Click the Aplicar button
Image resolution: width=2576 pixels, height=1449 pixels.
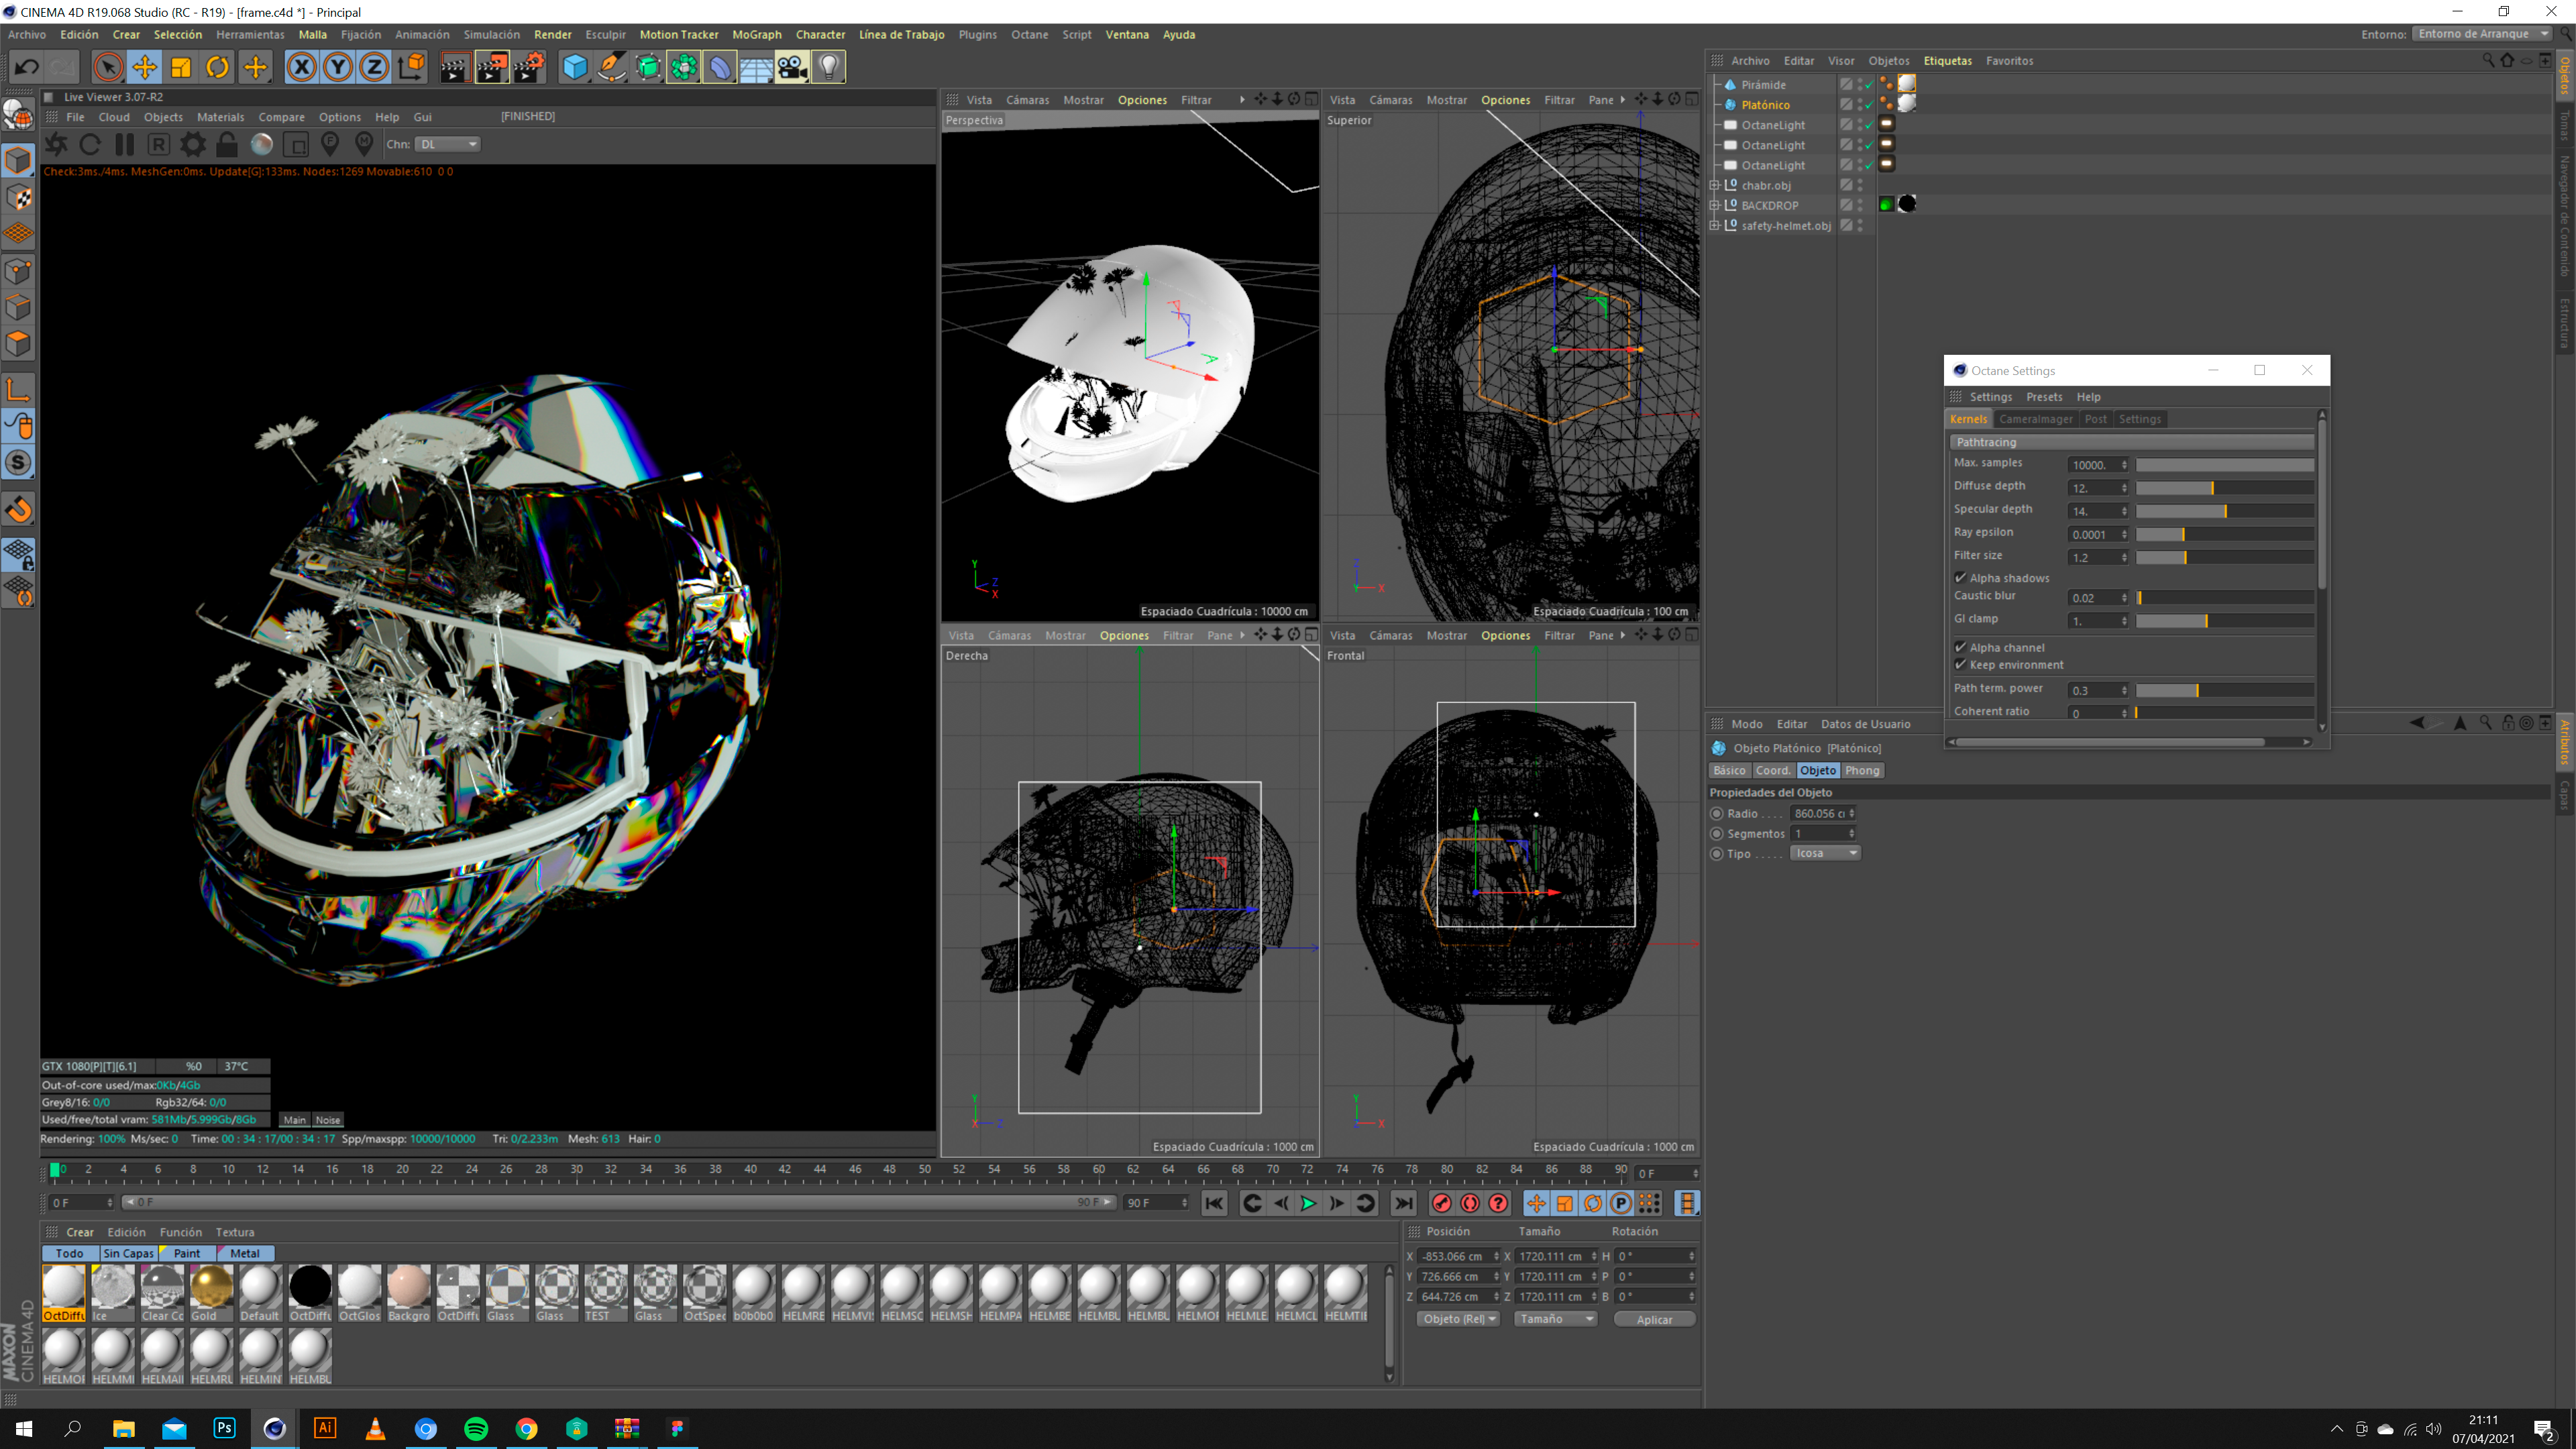(x=1654, y=1319)
